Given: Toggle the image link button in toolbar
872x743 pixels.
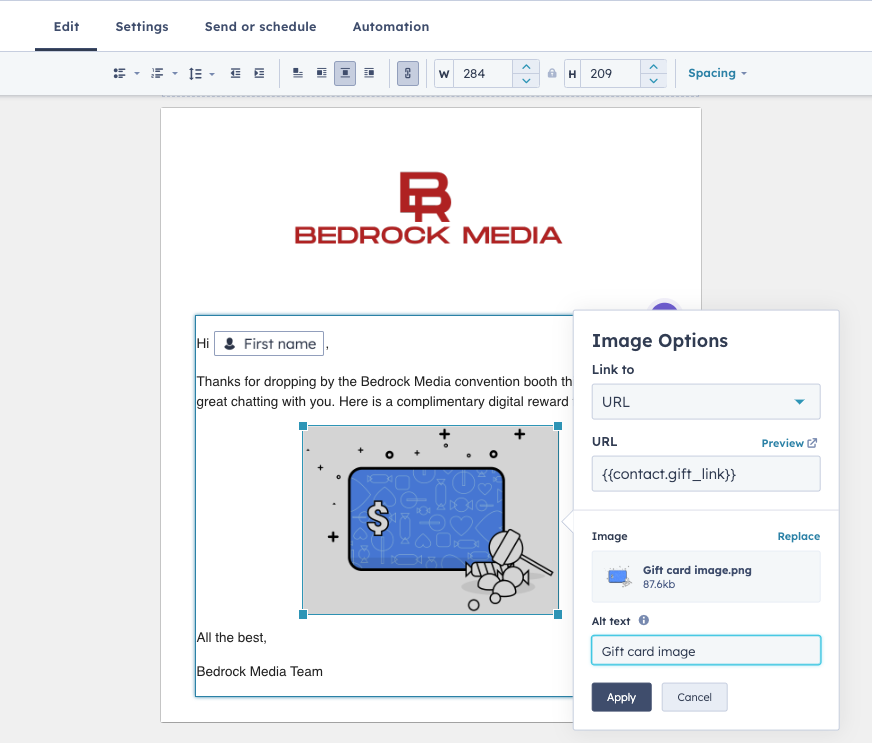Looking at the screenshot, I should click(408, 73).
